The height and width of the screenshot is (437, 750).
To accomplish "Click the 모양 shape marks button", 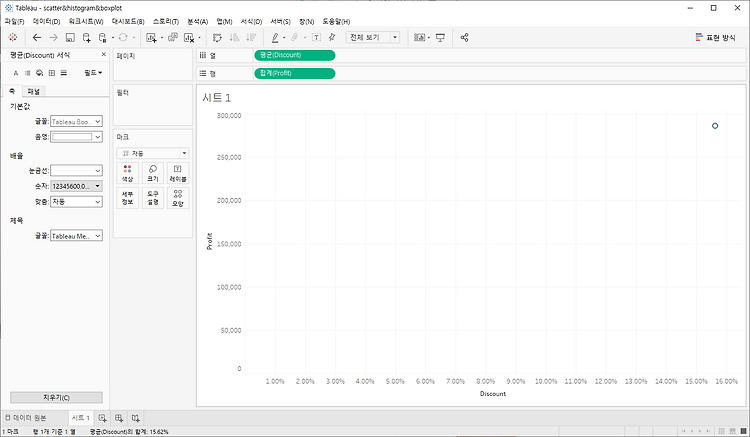I will click(x=177, y=198).
